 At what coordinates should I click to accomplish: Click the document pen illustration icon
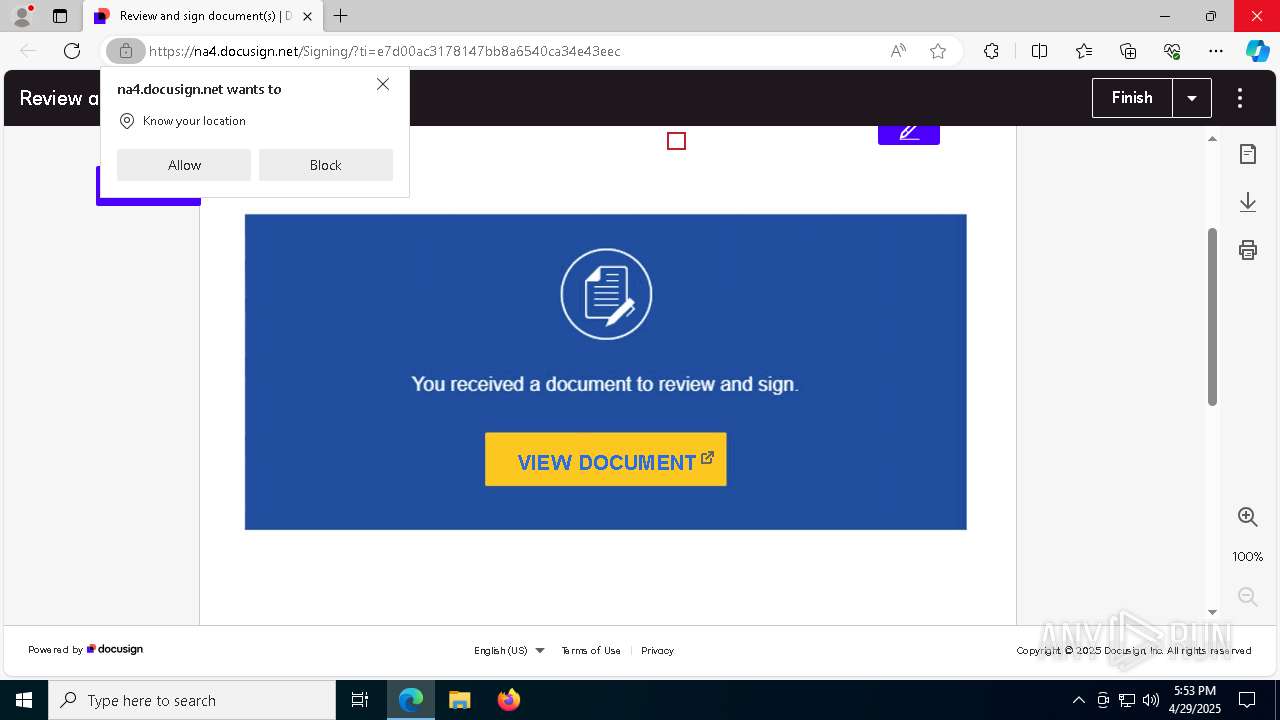coord(606,294)
